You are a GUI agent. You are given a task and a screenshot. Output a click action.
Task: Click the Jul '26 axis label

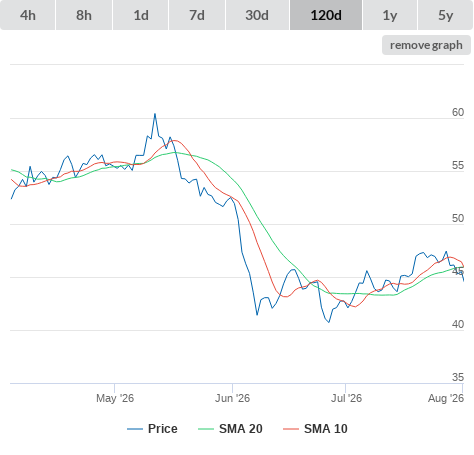point(346,398)
